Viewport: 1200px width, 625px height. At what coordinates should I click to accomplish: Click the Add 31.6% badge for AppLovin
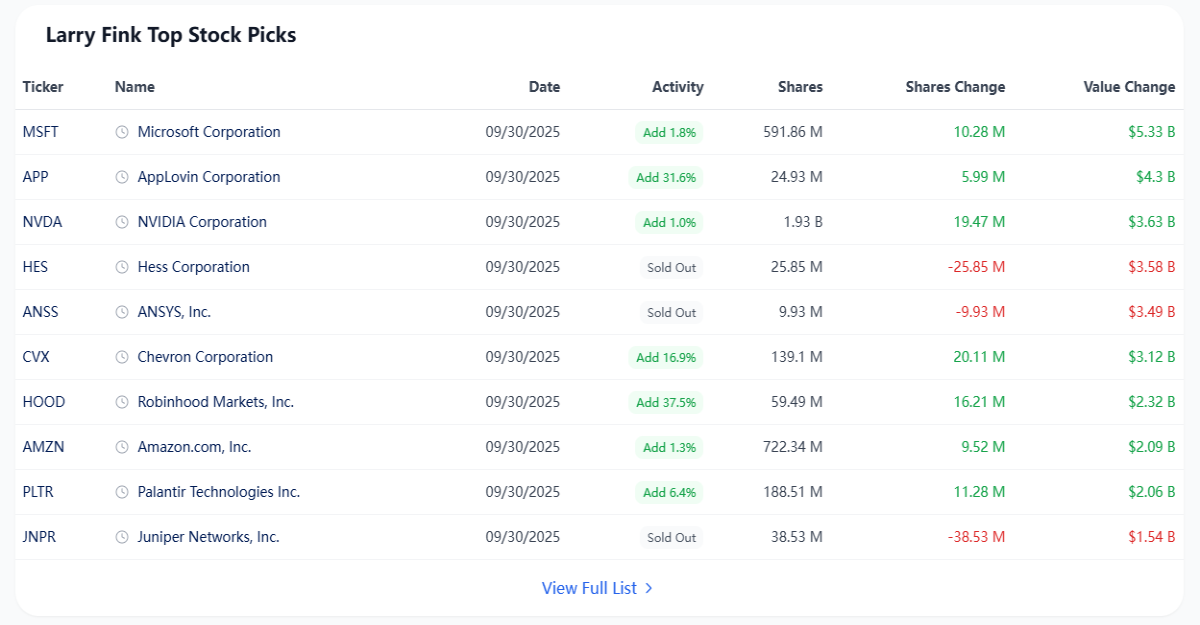tap(666, 177)
